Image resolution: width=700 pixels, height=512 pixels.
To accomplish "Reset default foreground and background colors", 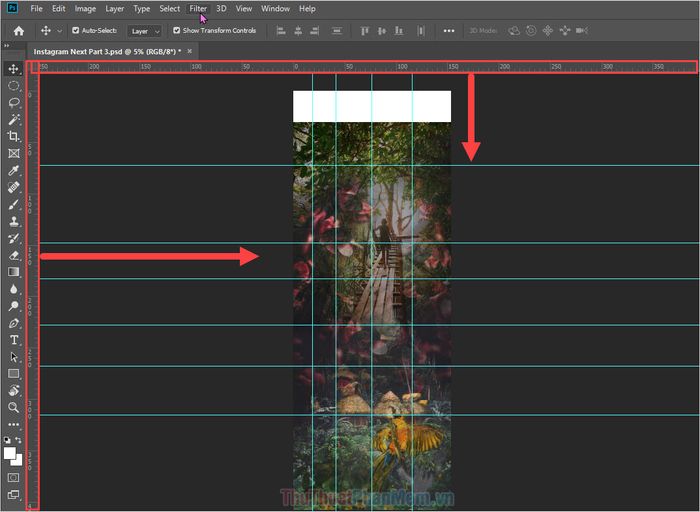I will pyautogui.click(x=7, y=440).
